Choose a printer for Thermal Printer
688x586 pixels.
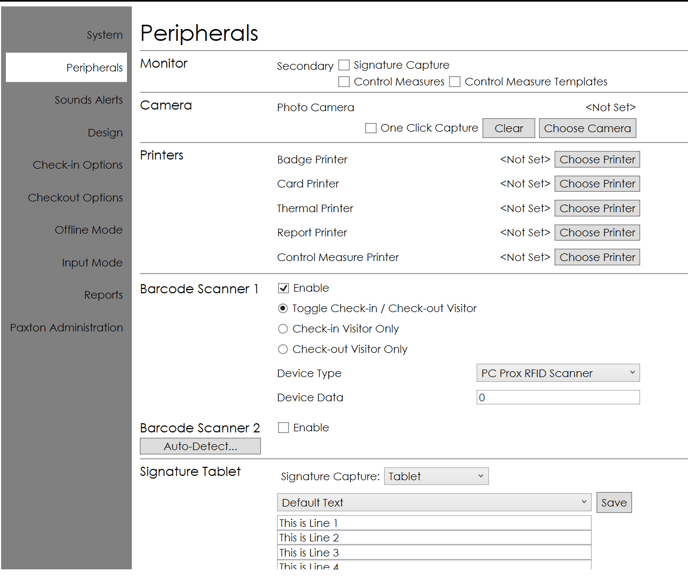point(597,208)
